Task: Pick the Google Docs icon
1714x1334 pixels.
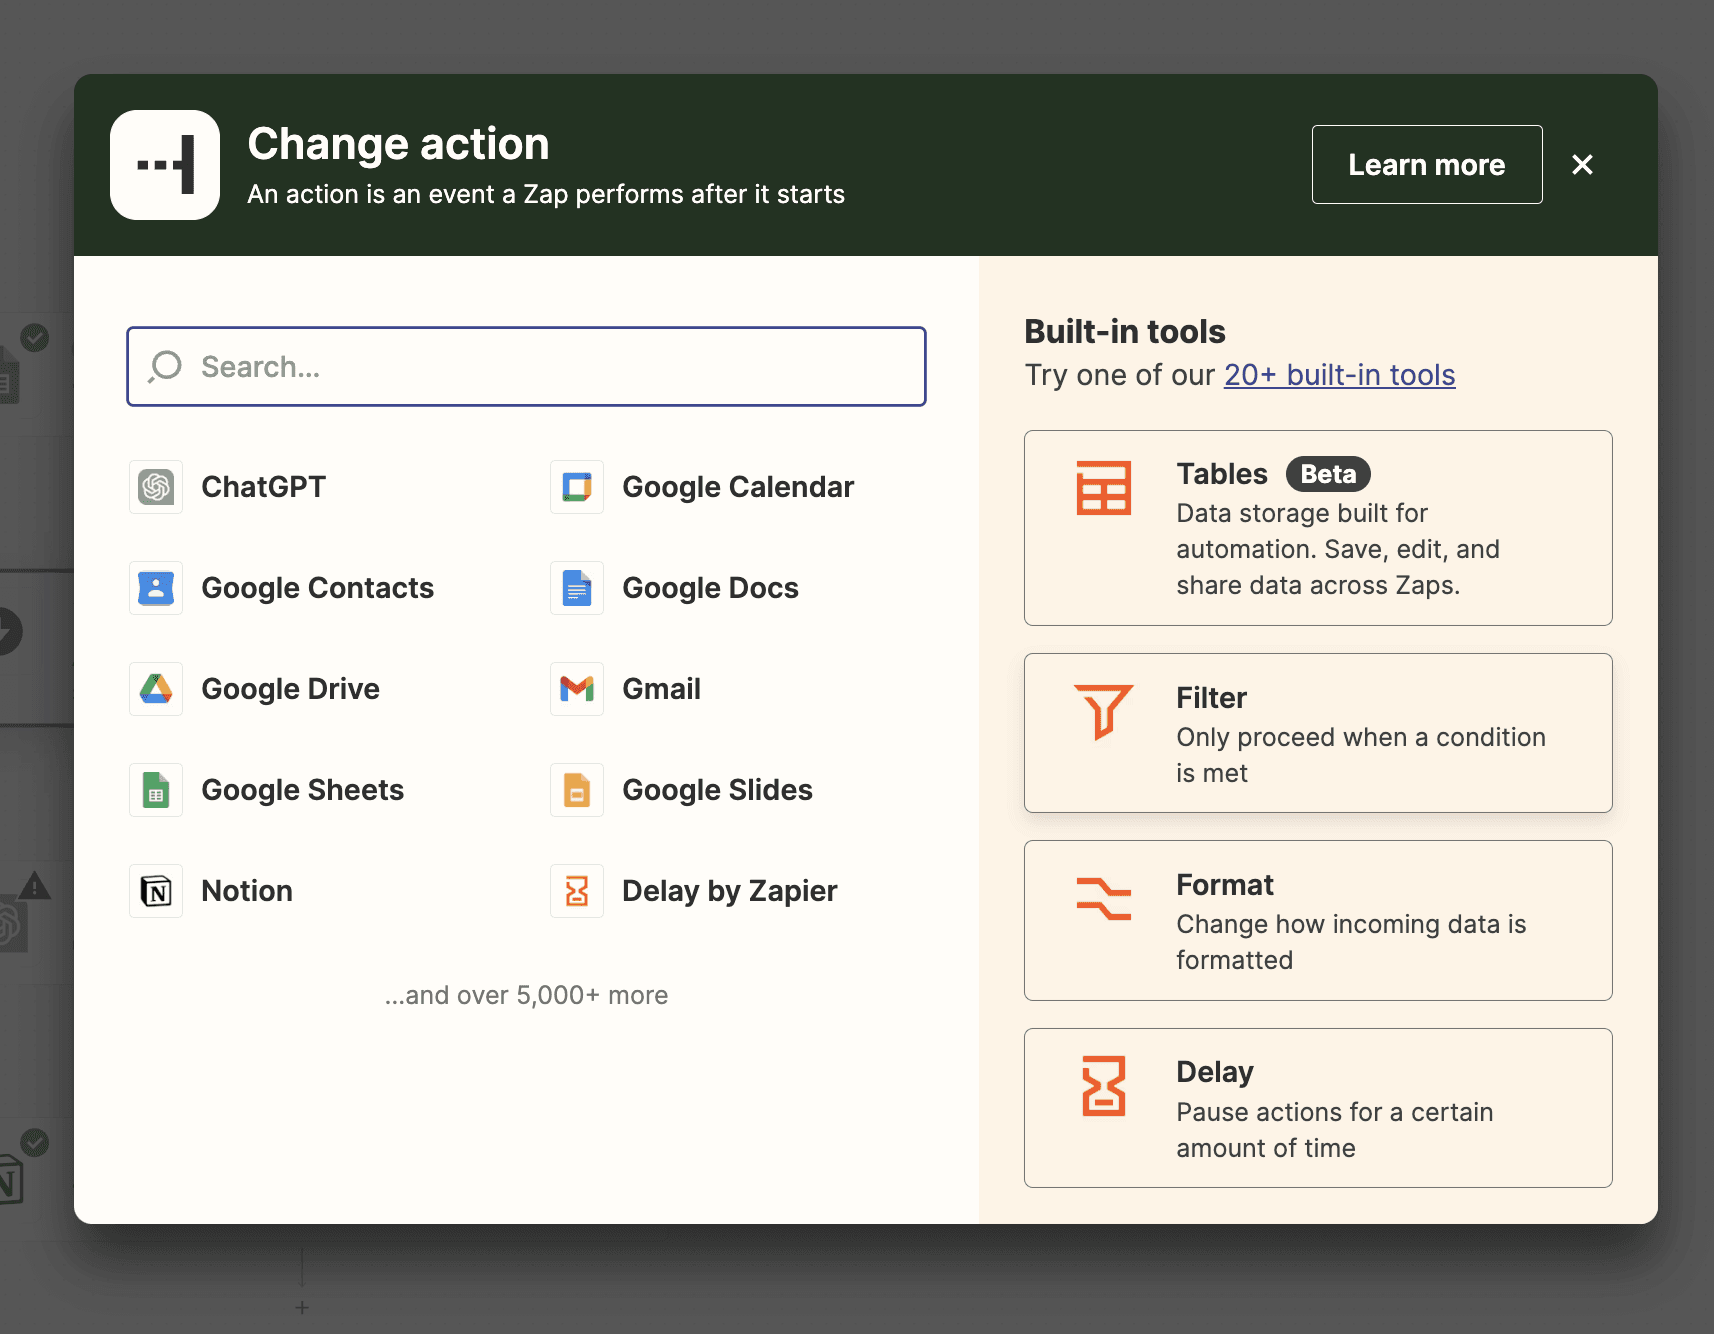Action: (x=577, y=588)
